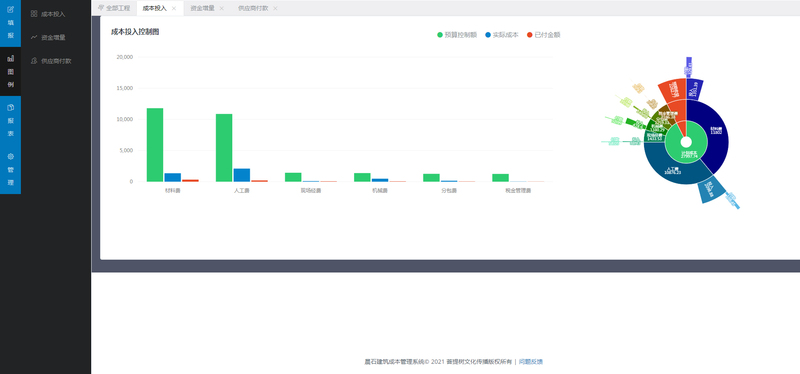The image size is (800, 374).
Task: Select the orange-red sunburst wedge
Action: [x=673, y=91]
